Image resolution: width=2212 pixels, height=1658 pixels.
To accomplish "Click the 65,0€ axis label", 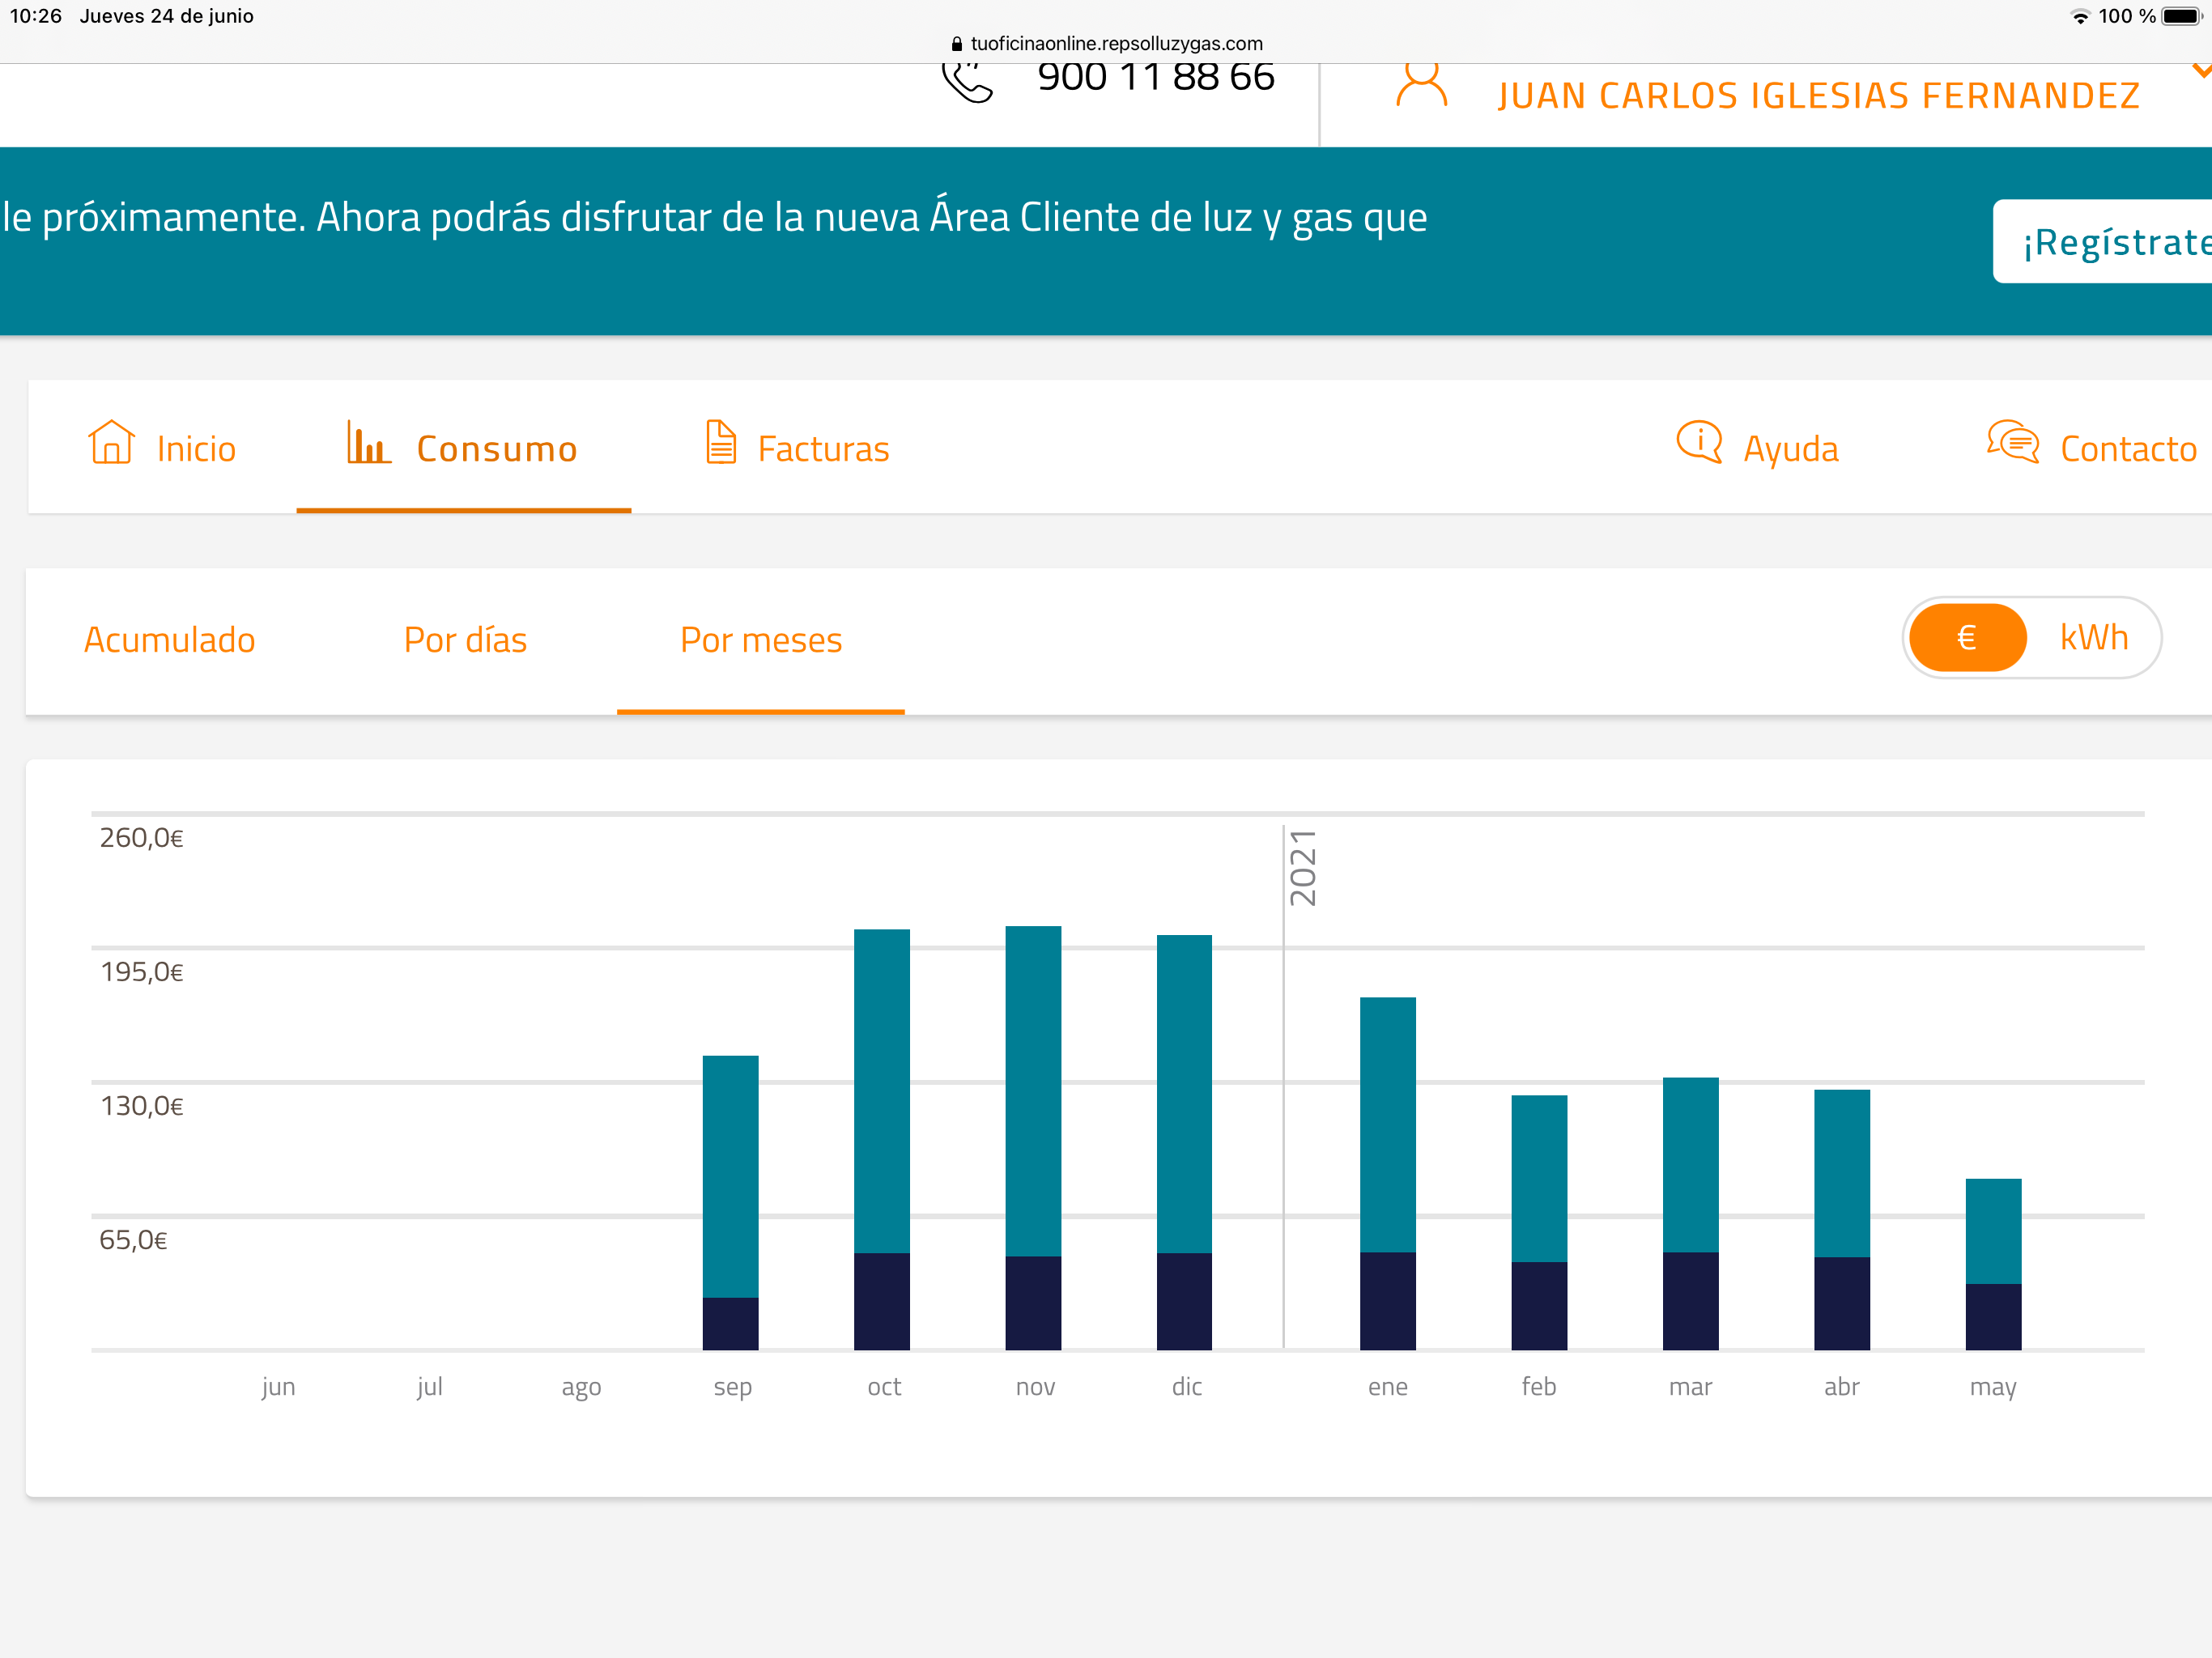I will pos(133,1240).
